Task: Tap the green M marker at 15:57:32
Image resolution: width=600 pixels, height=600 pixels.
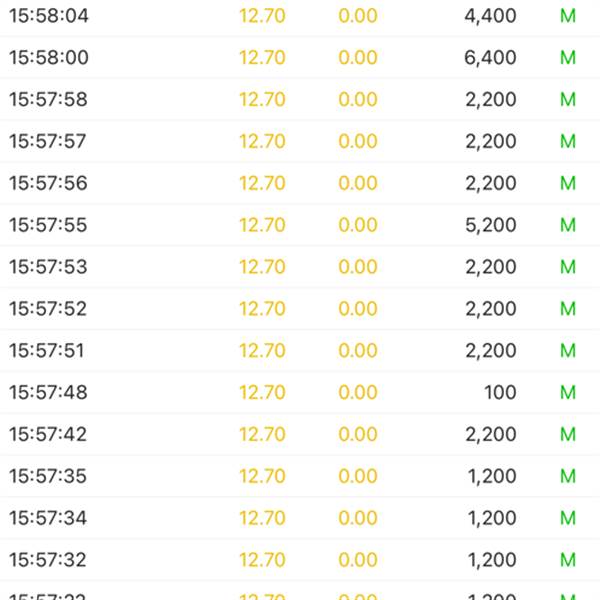Action: tap(568, 560)
